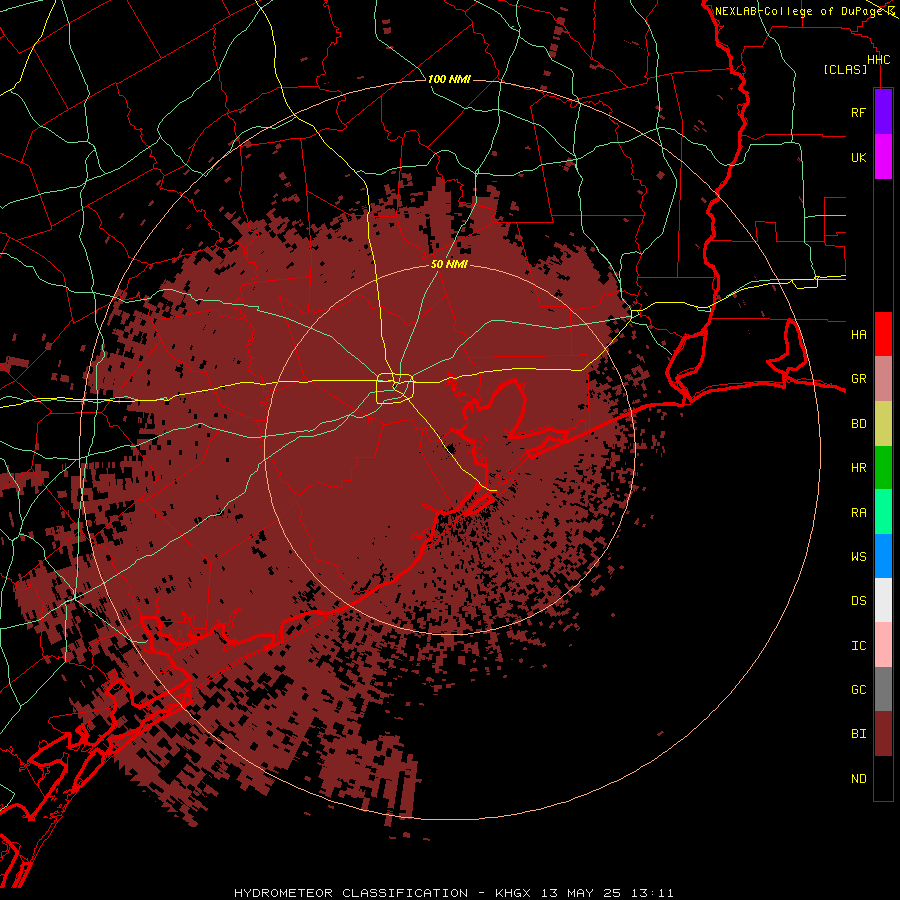Click the RA legend label
This screenshot has height=900, width=900.
coord(858,513)
